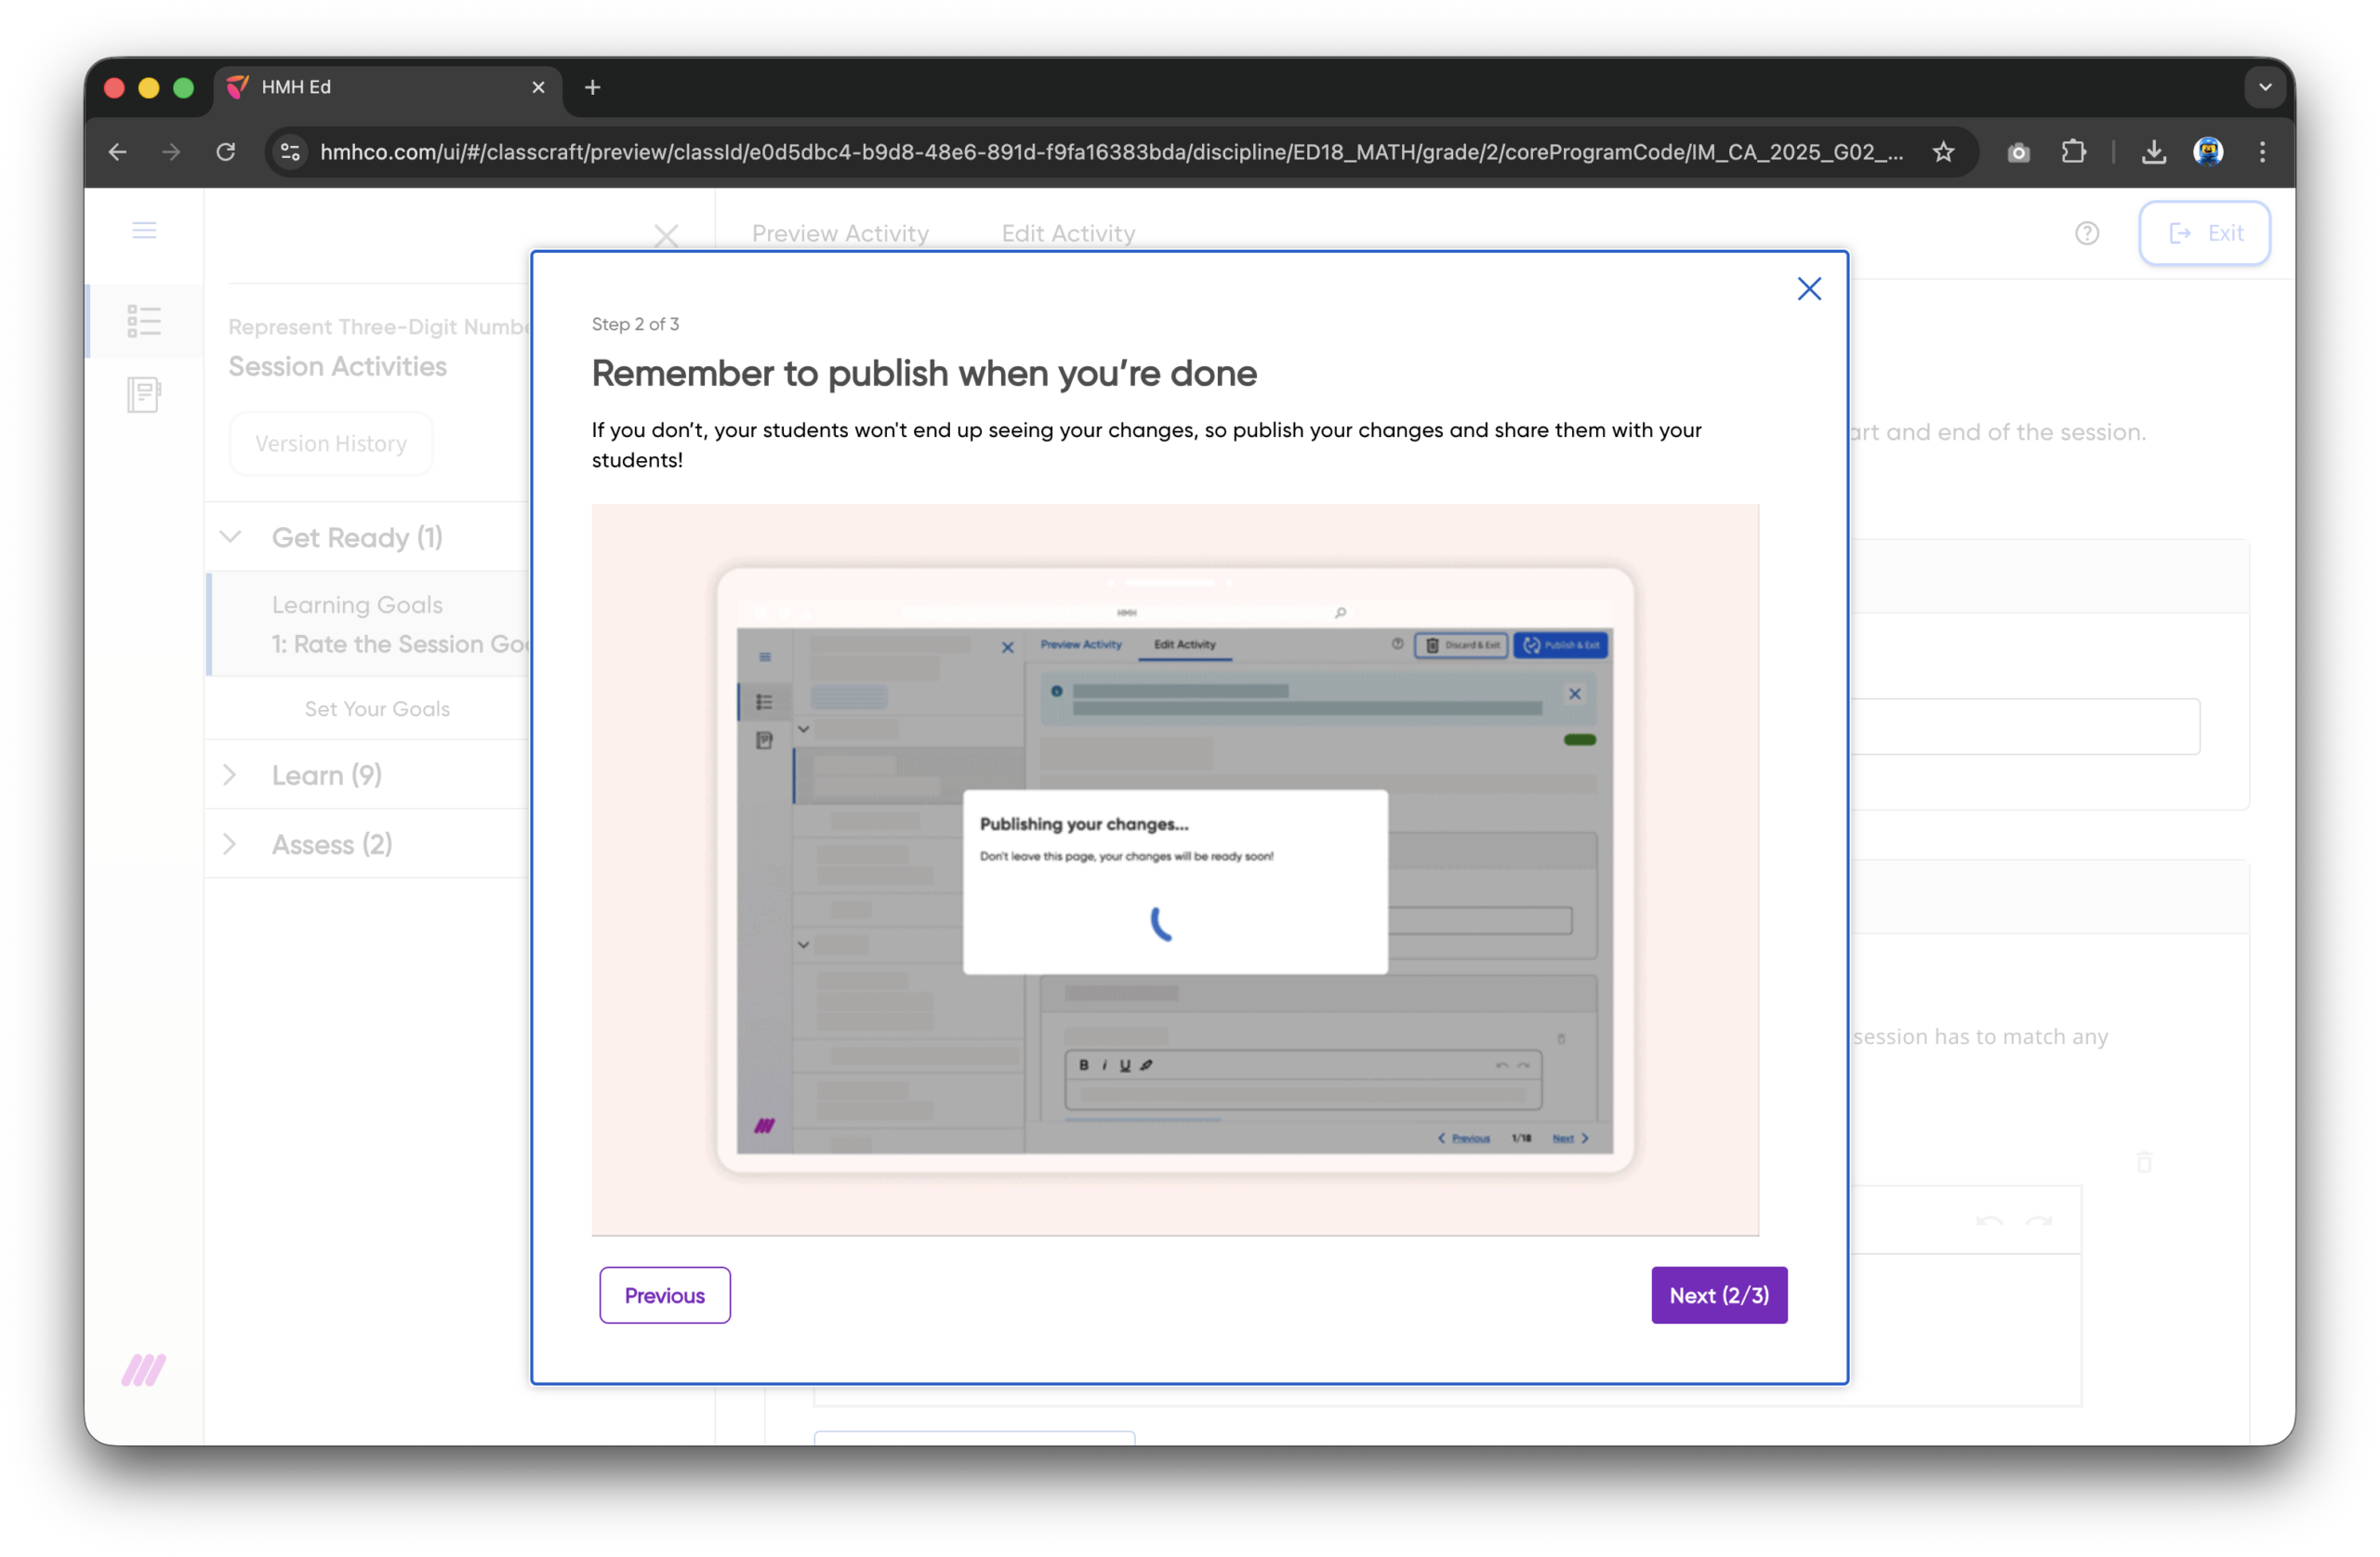Expand the Assess (2) section
Image resolution: width=2380 pixels, height=1557 pixels.
tap(231, 844)
